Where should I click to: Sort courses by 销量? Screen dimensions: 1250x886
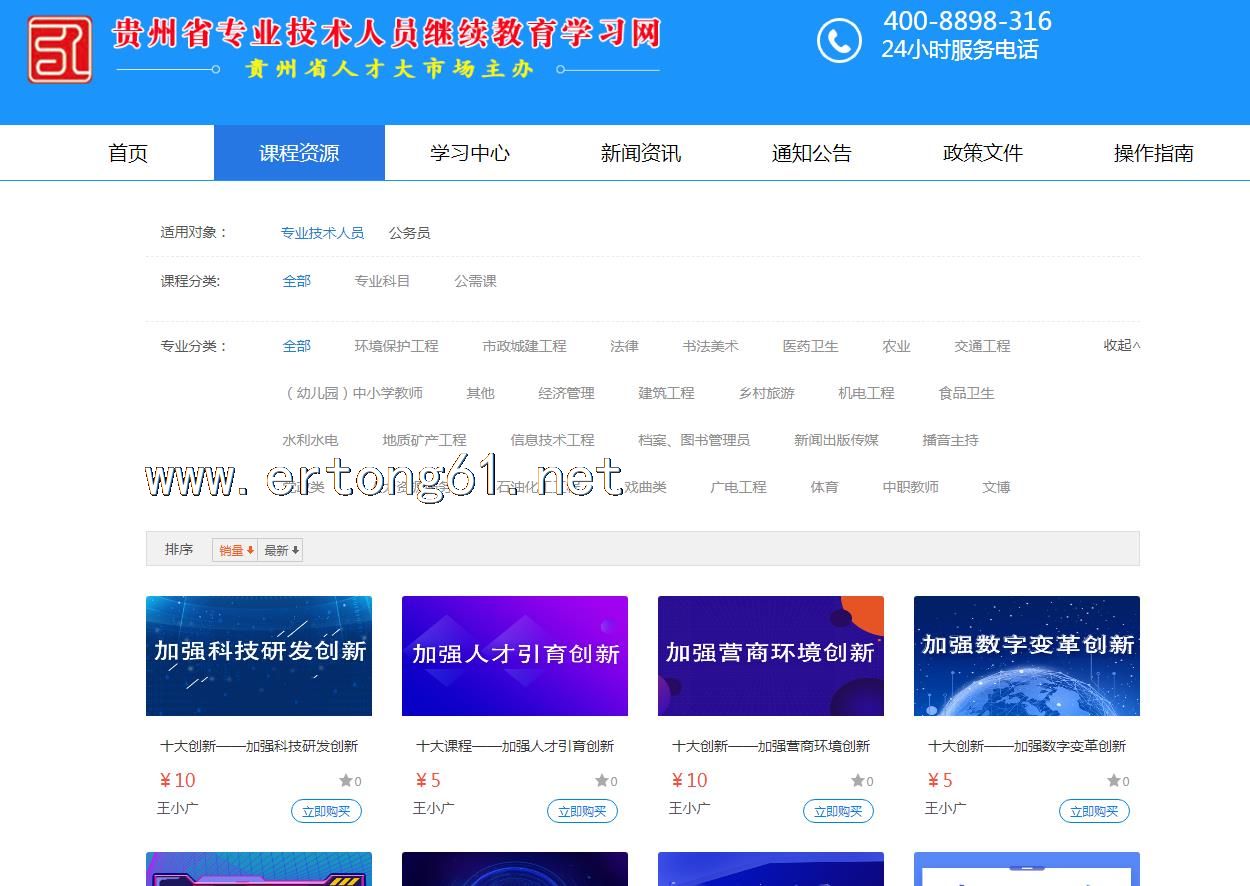236,550
